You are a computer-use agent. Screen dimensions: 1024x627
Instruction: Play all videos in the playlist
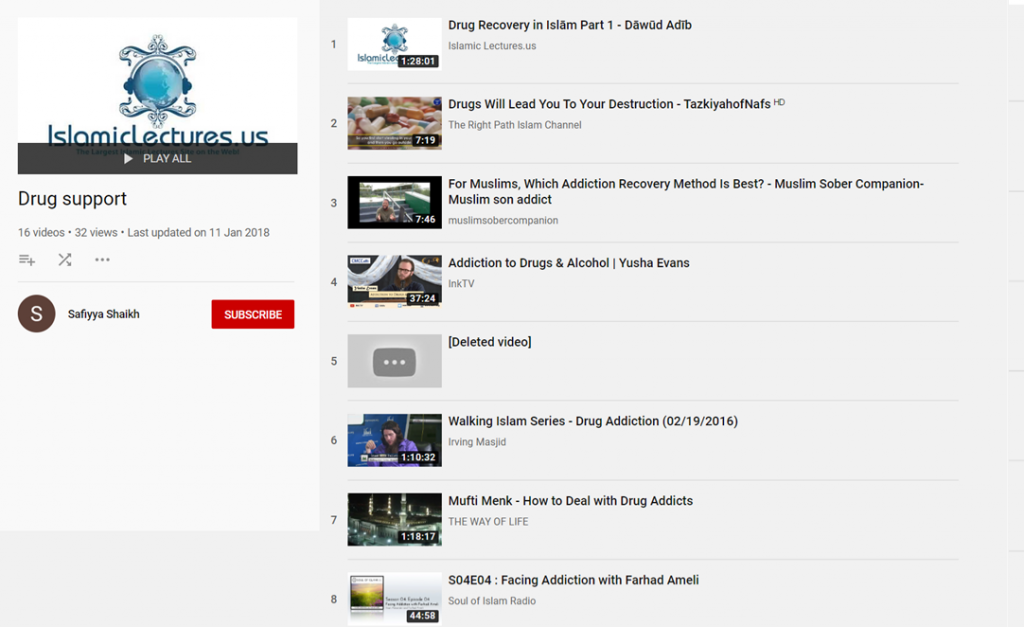[157, 159]
